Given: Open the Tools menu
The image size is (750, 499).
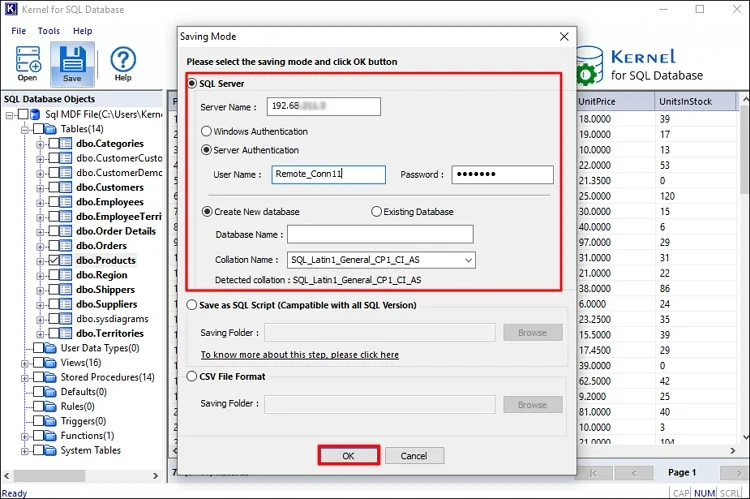Looking at the screenshot, I should pyautogui.click(x=49, y=31).
